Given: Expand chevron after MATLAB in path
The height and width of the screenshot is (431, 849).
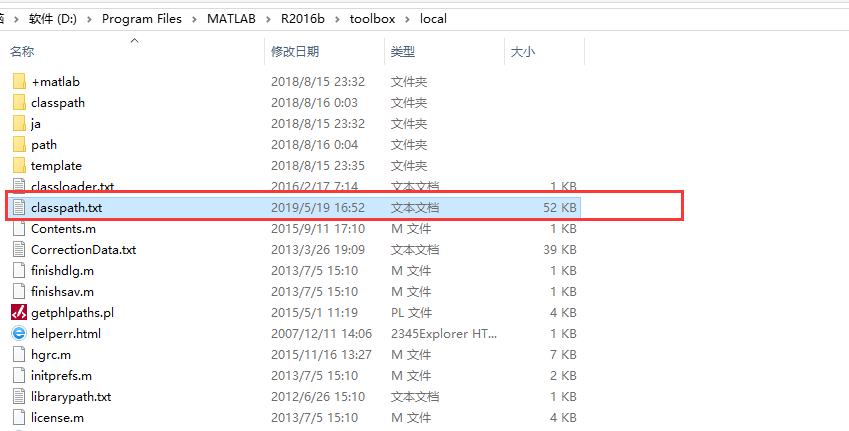Looking at the screenshot, I should (x=268, y=19).
